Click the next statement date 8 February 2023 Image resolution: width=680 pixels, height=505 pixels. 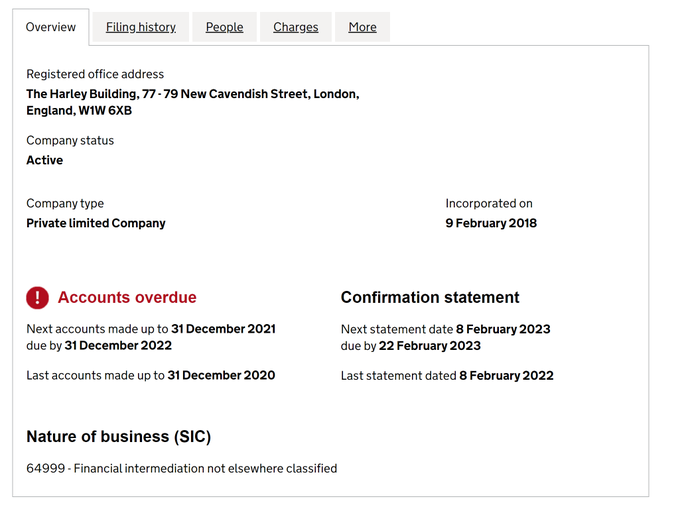503,329
